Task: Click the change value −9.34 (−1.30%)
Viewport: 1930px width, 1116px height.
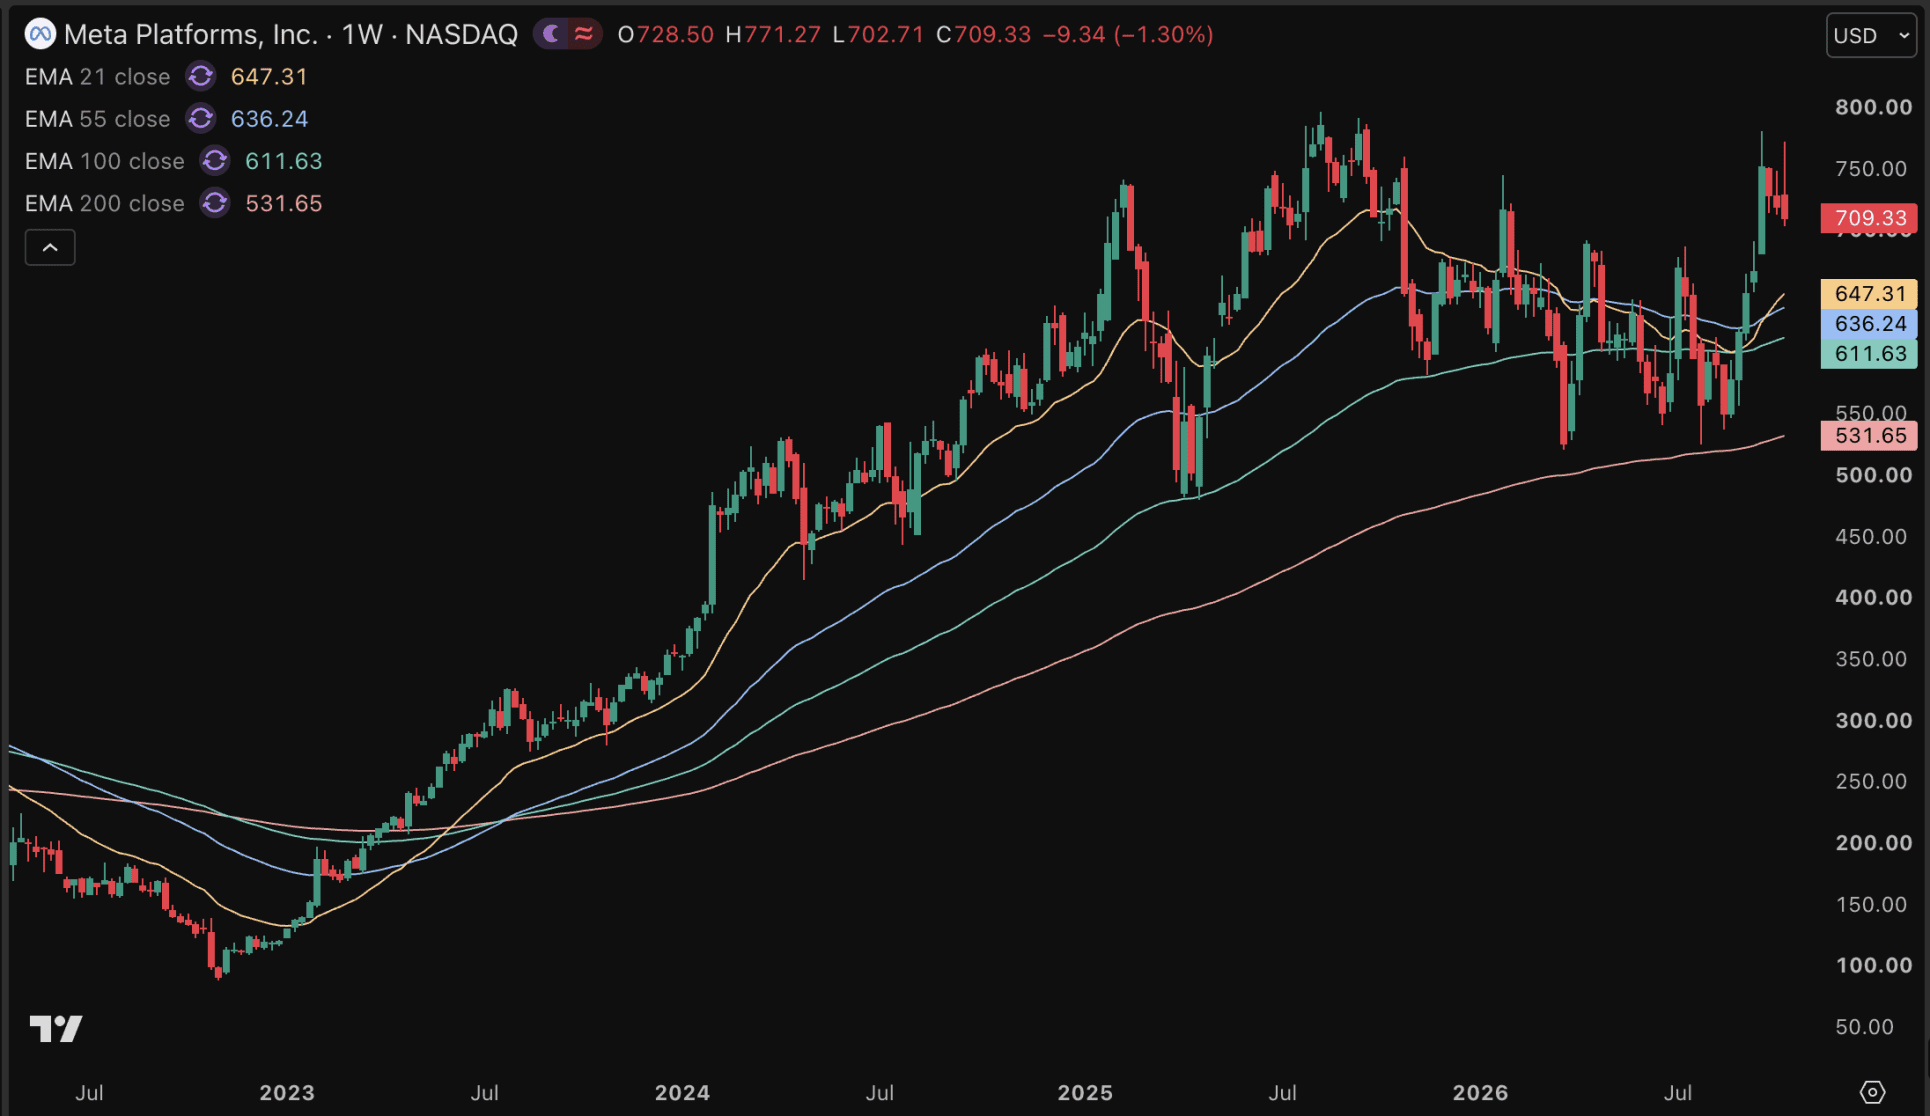Action: click(x=1128, y=35)
